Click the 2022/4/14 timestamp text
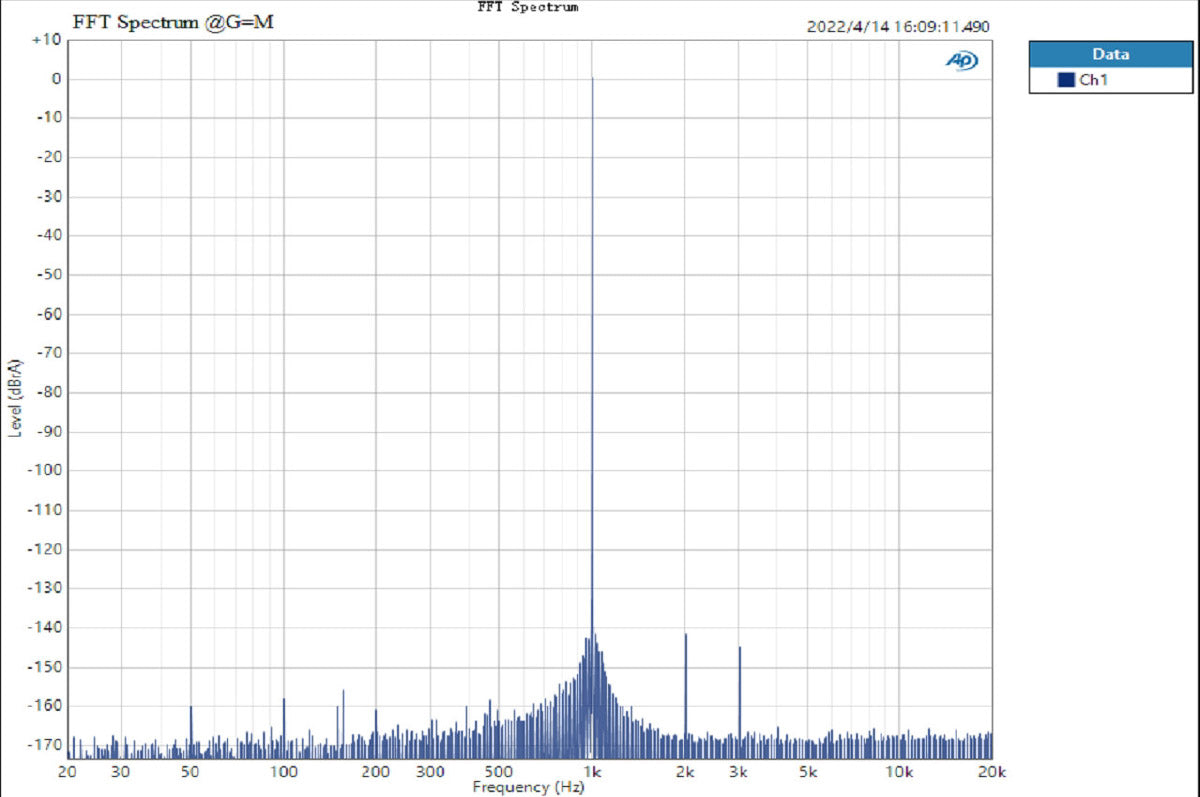This screenshot has height=797, width=1200. (x=898, y=27)
